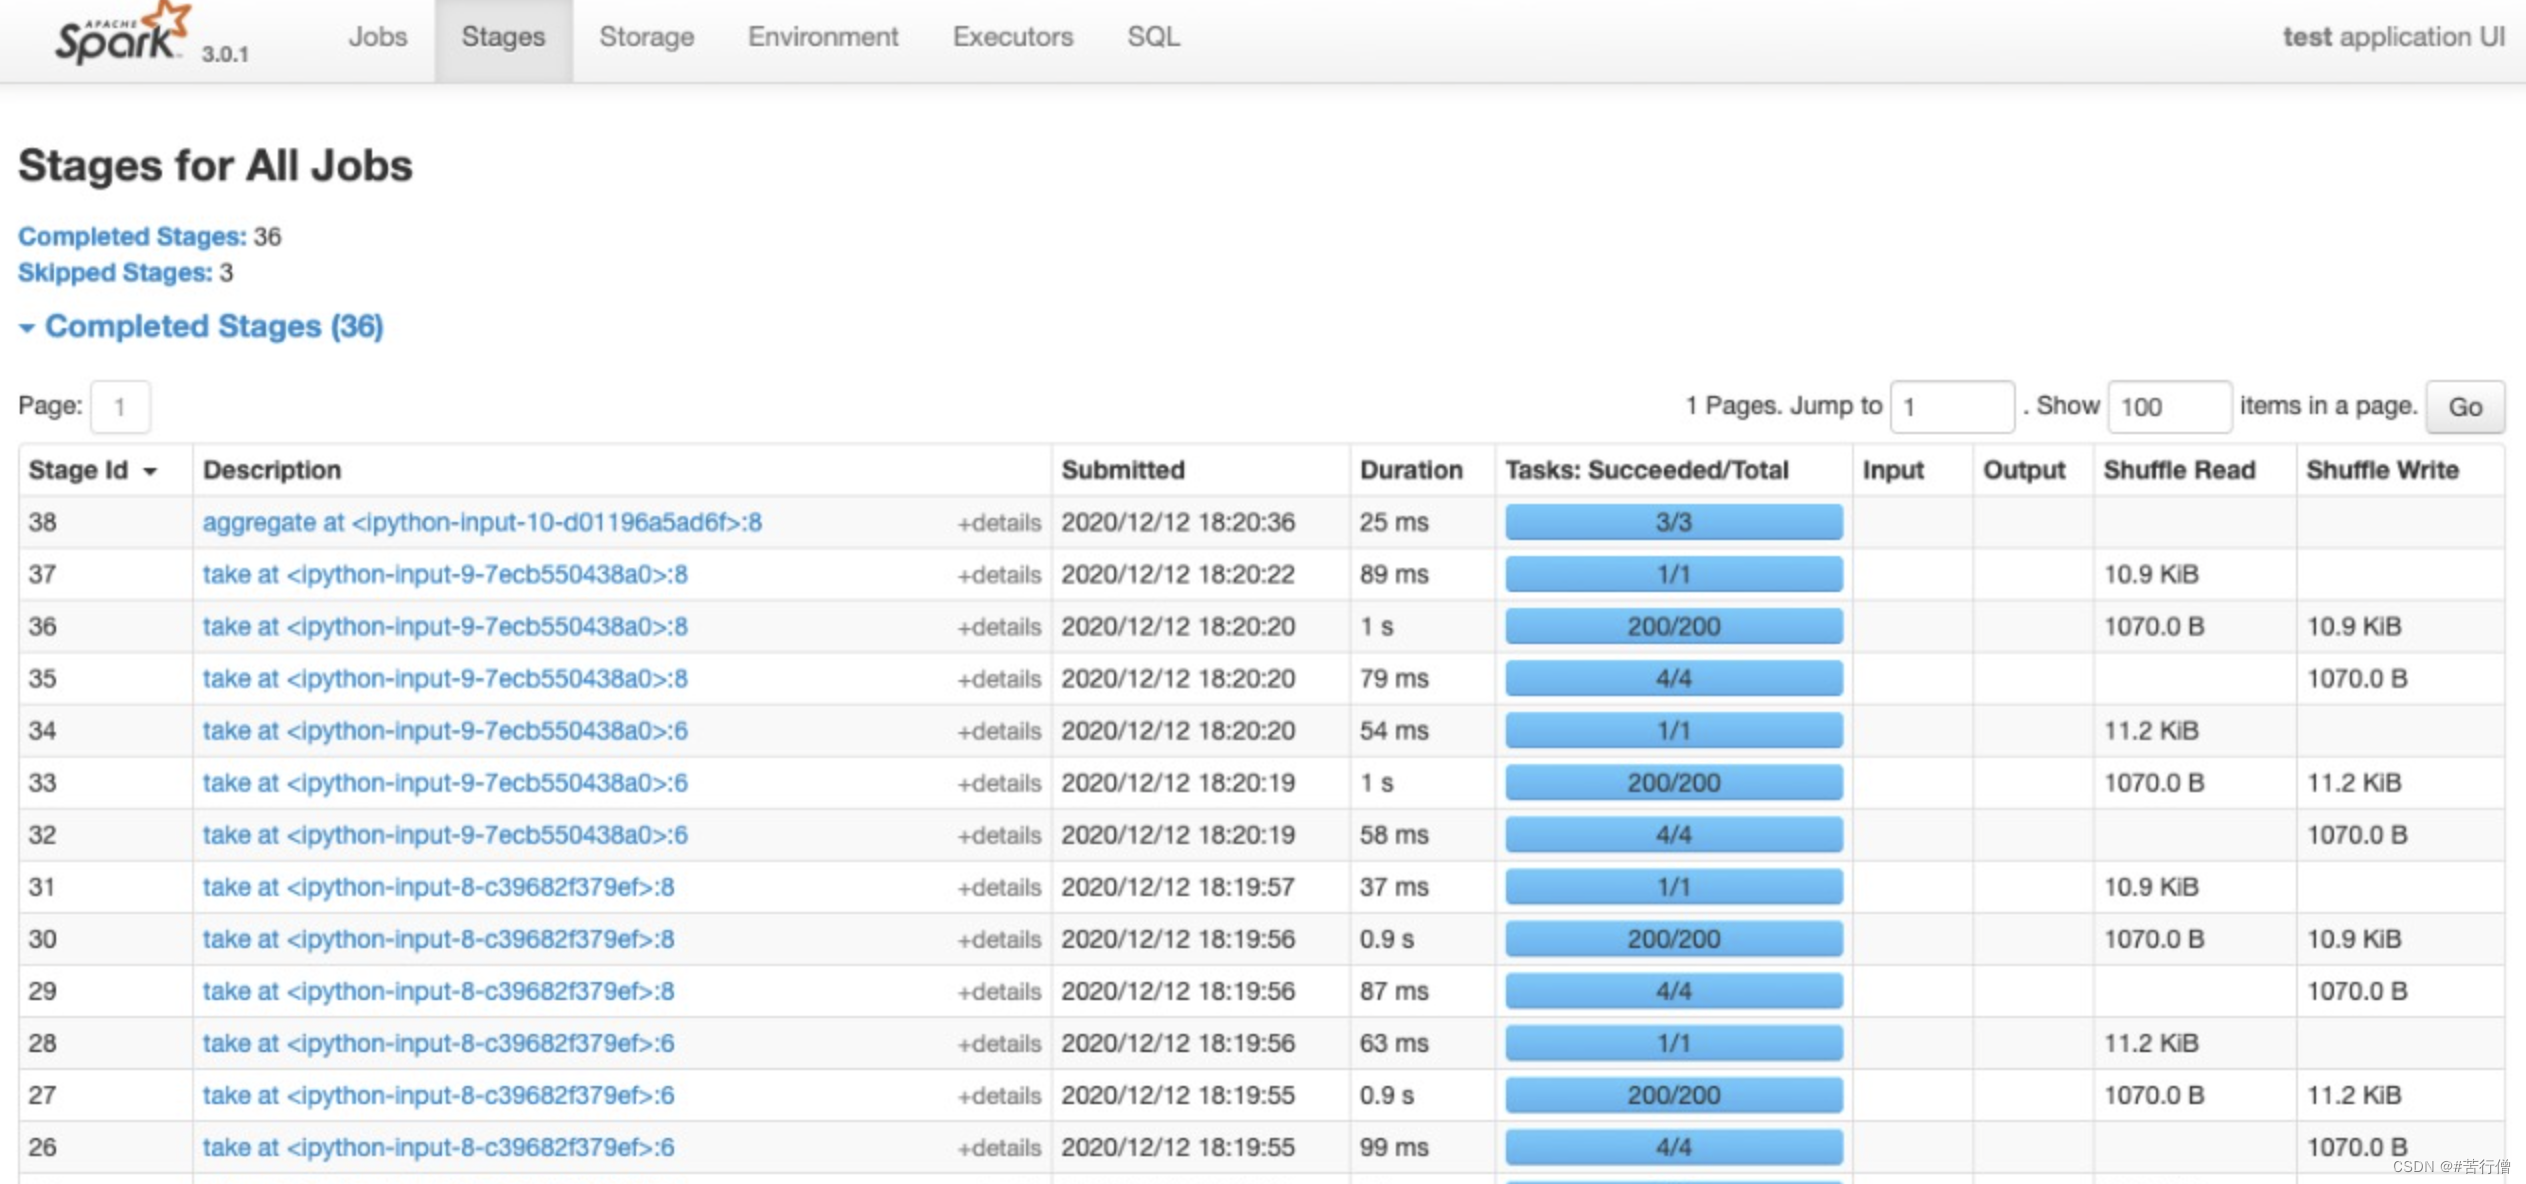Open stage 35 take at description link
This screenshot has height=1184, width=2526.
click(x=445, y=678)
